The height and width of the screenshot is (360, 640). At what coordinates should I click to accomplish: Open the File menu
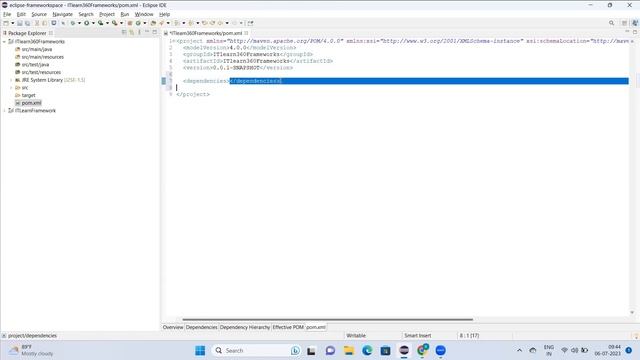7,14
